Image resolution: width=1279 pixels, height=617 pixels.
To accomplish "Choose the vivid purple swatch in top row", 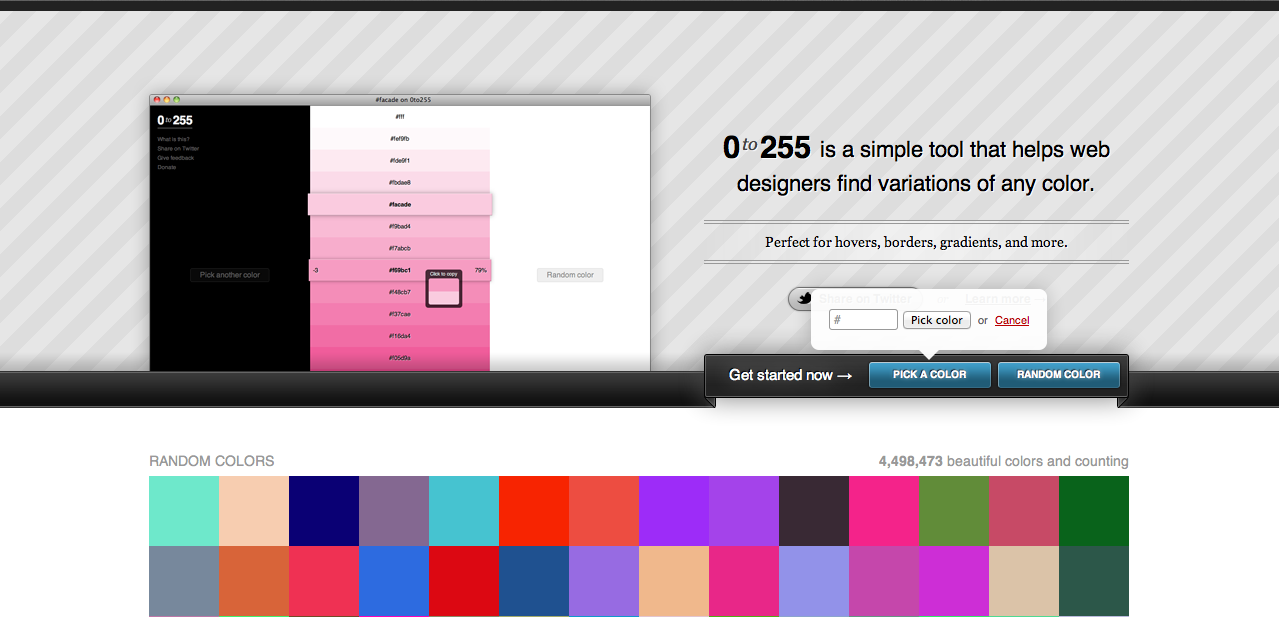I will (674, 510).
